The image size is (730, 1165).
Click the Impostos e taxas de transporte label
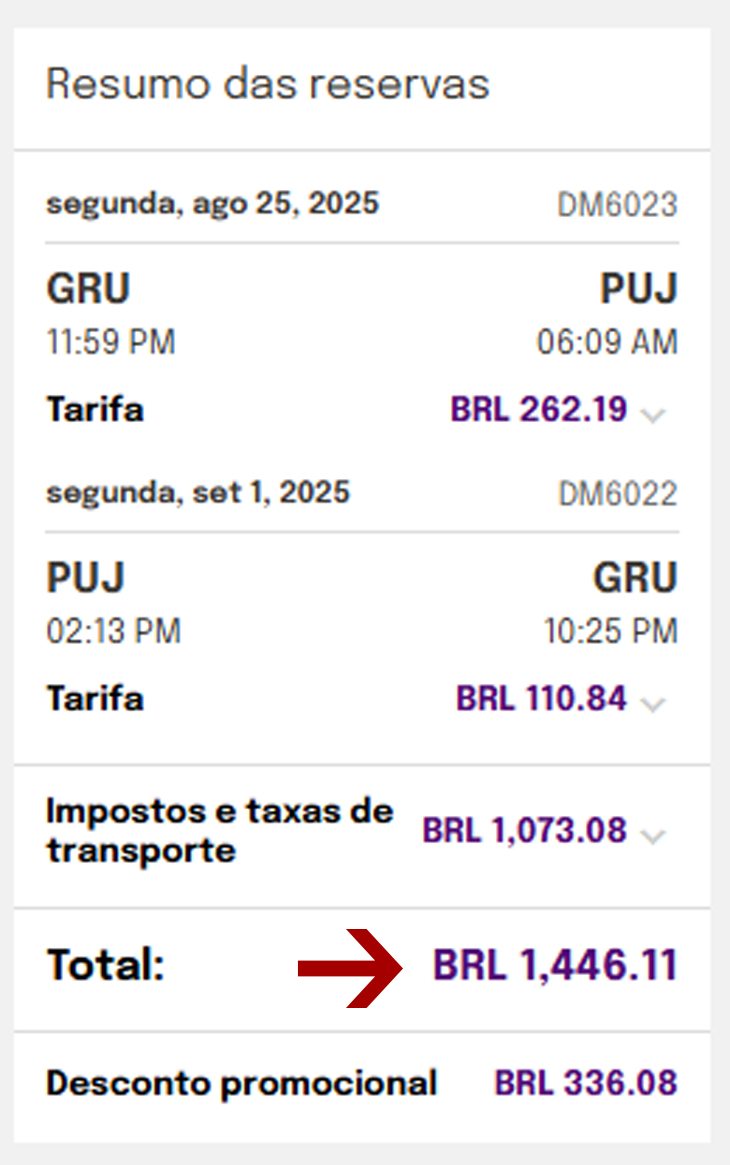click(x=220, y=831)
